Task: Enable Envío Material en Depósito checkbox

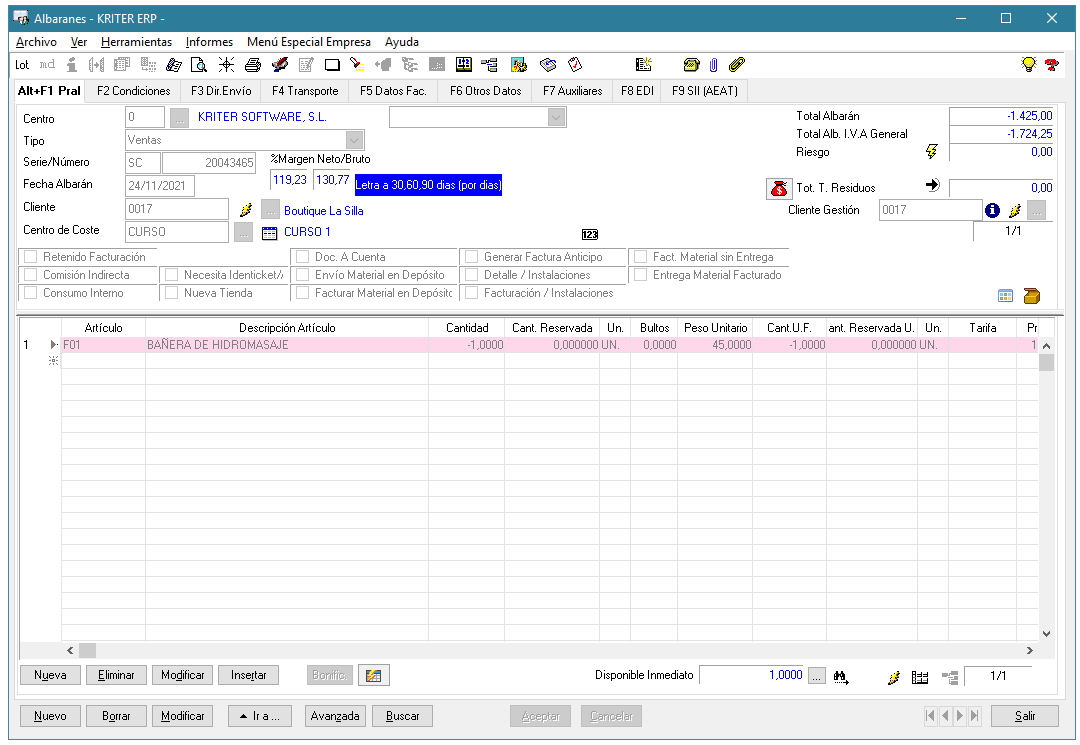Action: pyautogui.click(x=302, y=275)
